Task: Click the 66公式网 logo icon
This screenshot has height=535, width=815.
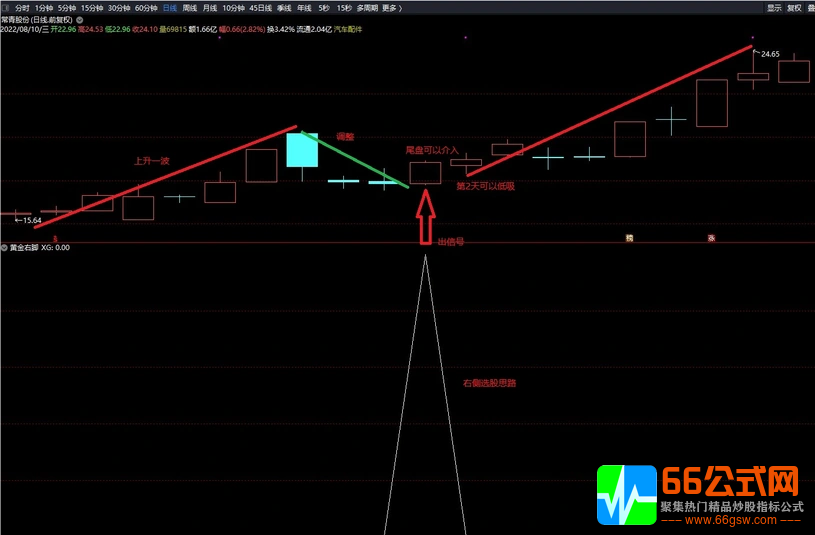Action: pos(626,495)
